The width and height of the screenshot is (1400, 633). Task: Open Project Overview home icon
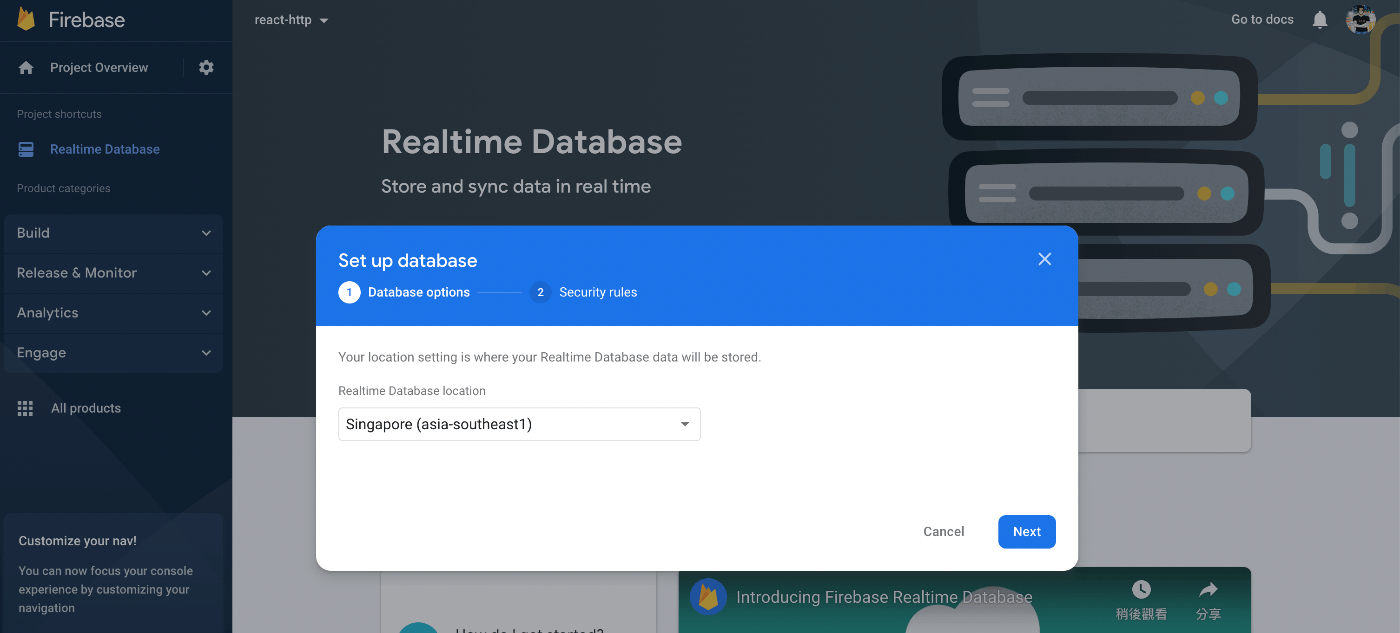pos(26,68)
